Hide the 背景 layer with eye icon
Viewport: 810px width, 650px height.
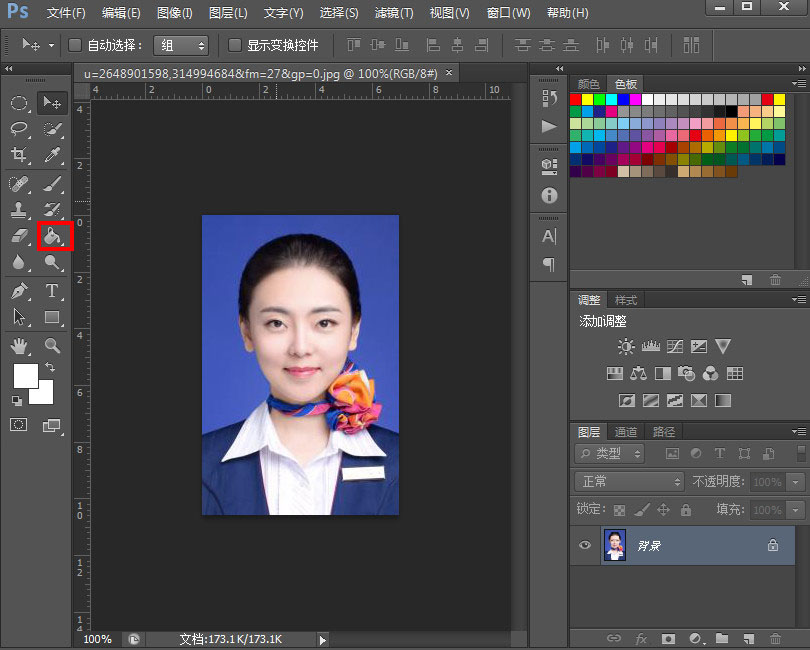(585, 546)
